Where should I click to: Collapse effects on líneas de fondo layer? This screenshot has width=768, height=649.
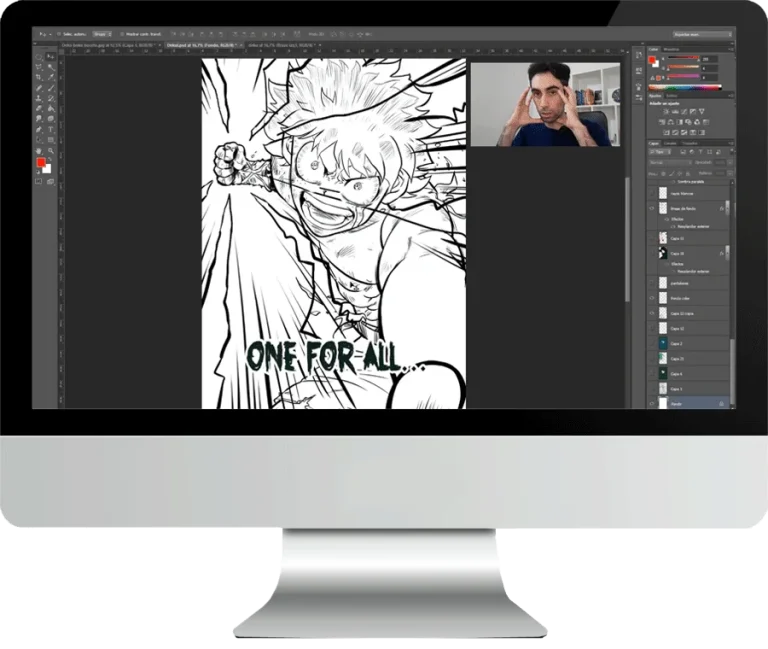(x=727, y=208)
